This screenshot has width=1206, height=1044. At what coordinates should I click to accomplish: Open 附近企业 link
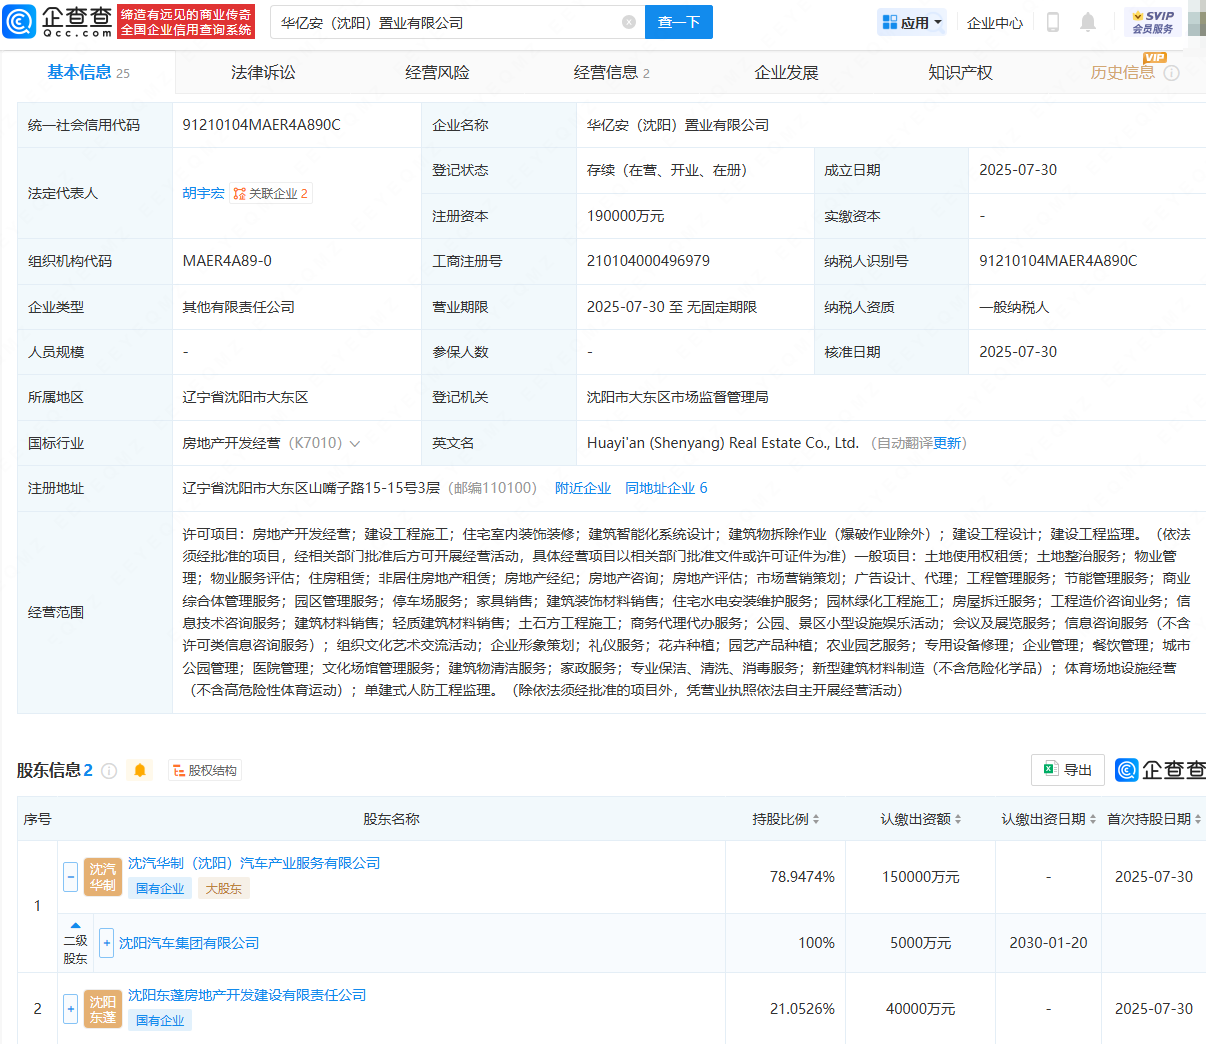[583, 488]
